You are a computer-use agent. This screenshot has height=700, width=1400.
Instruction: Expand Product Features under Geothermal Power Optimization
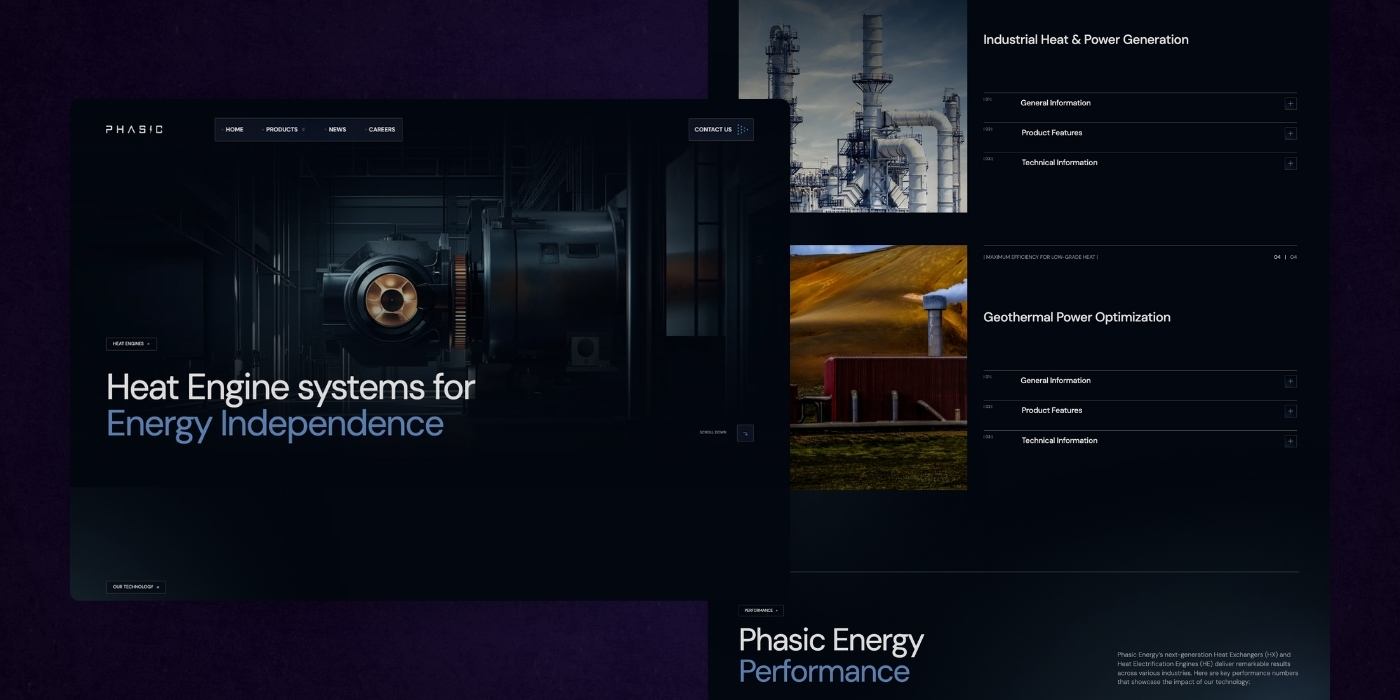1290,410
